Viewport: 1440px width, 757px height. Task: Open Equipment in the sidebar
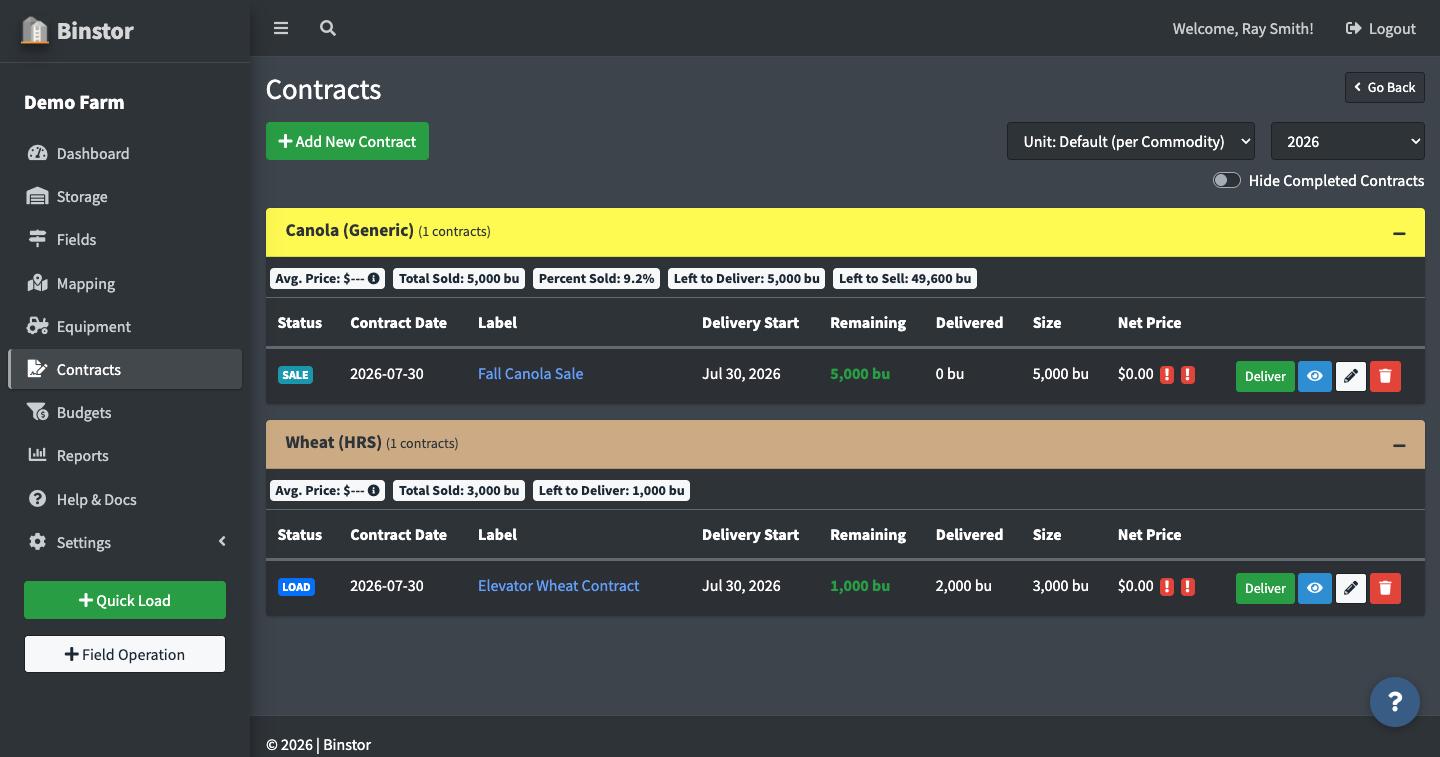click(x=125, y=326)
